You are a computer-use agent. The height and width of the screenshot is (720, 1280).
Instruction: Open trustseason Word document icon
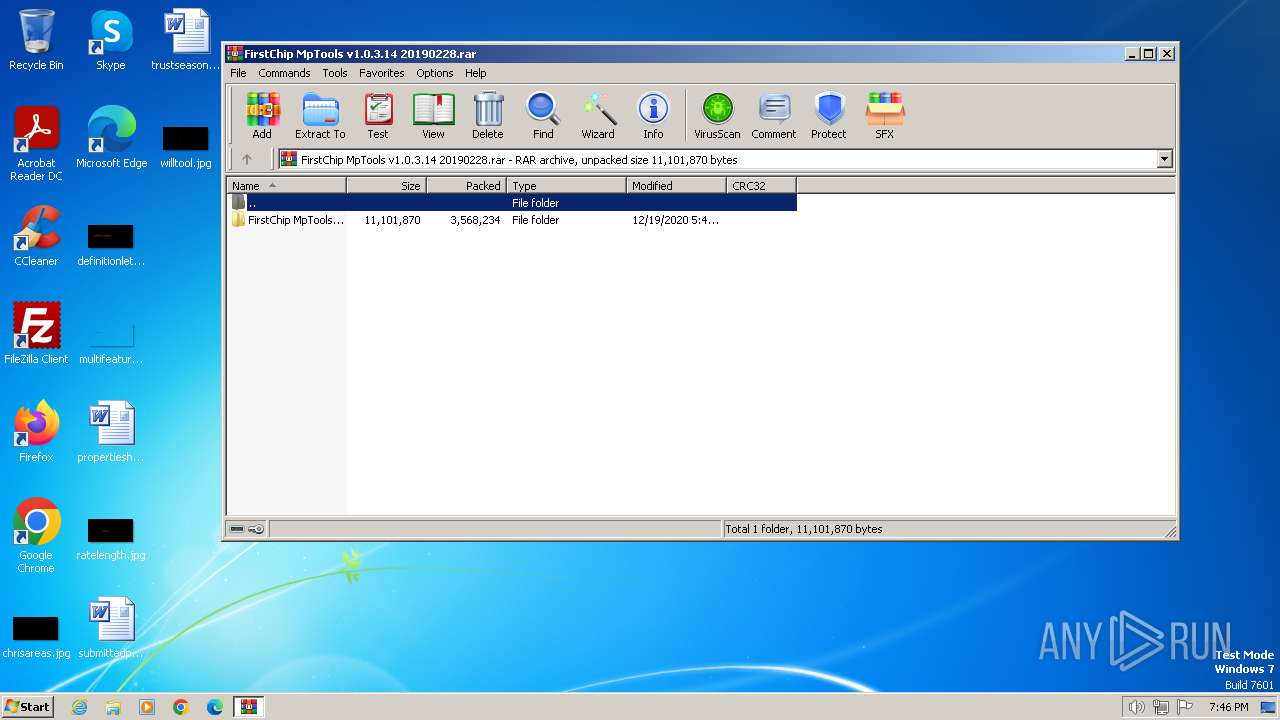186,40
